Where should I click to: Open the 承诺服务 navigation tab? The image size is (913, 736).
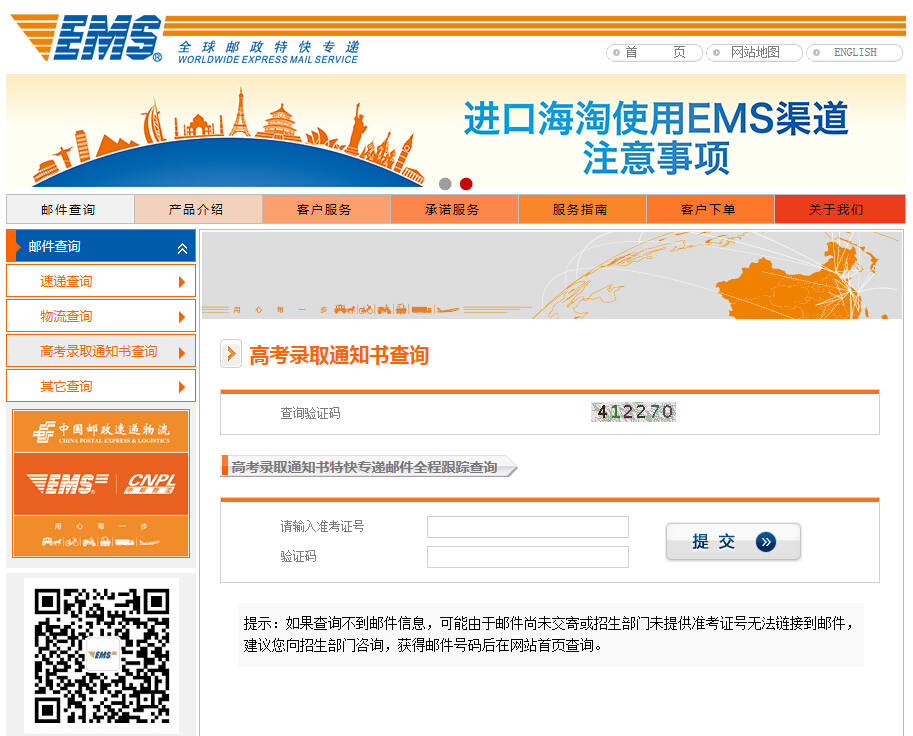(454, 210)
